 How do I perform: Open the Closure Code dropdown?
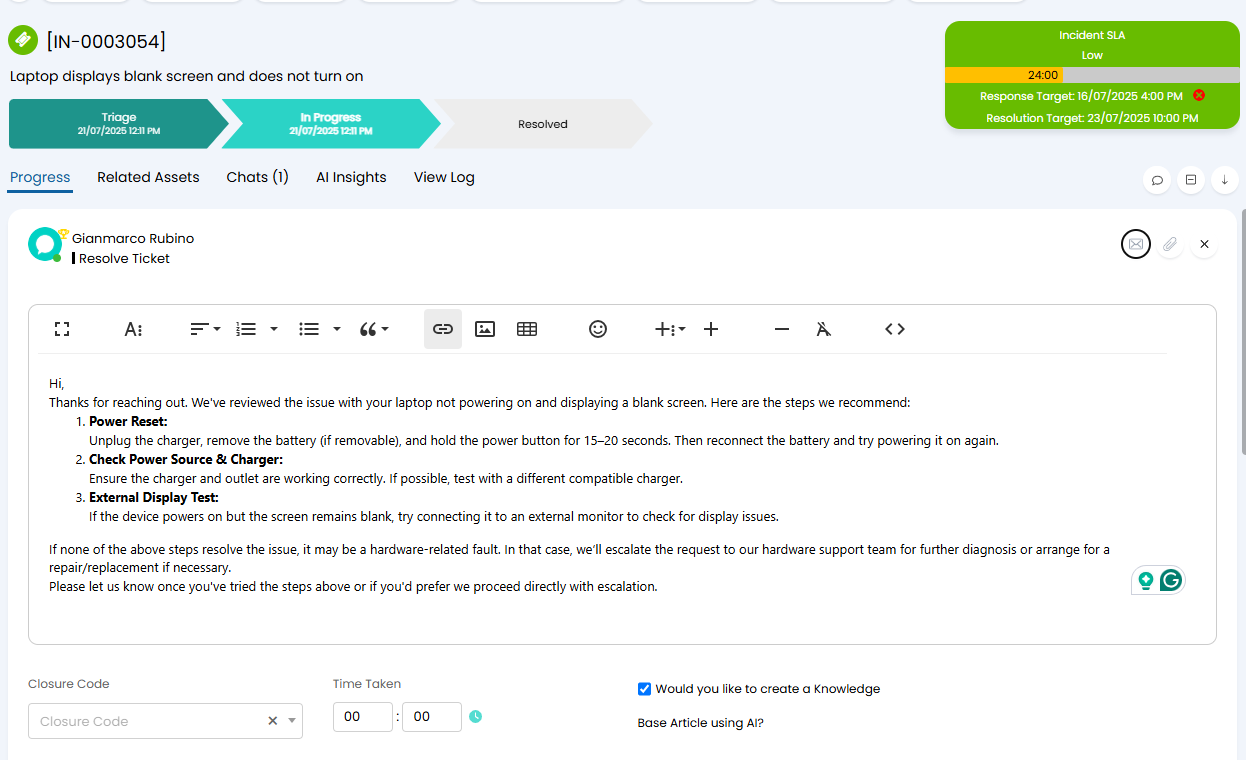165,721
